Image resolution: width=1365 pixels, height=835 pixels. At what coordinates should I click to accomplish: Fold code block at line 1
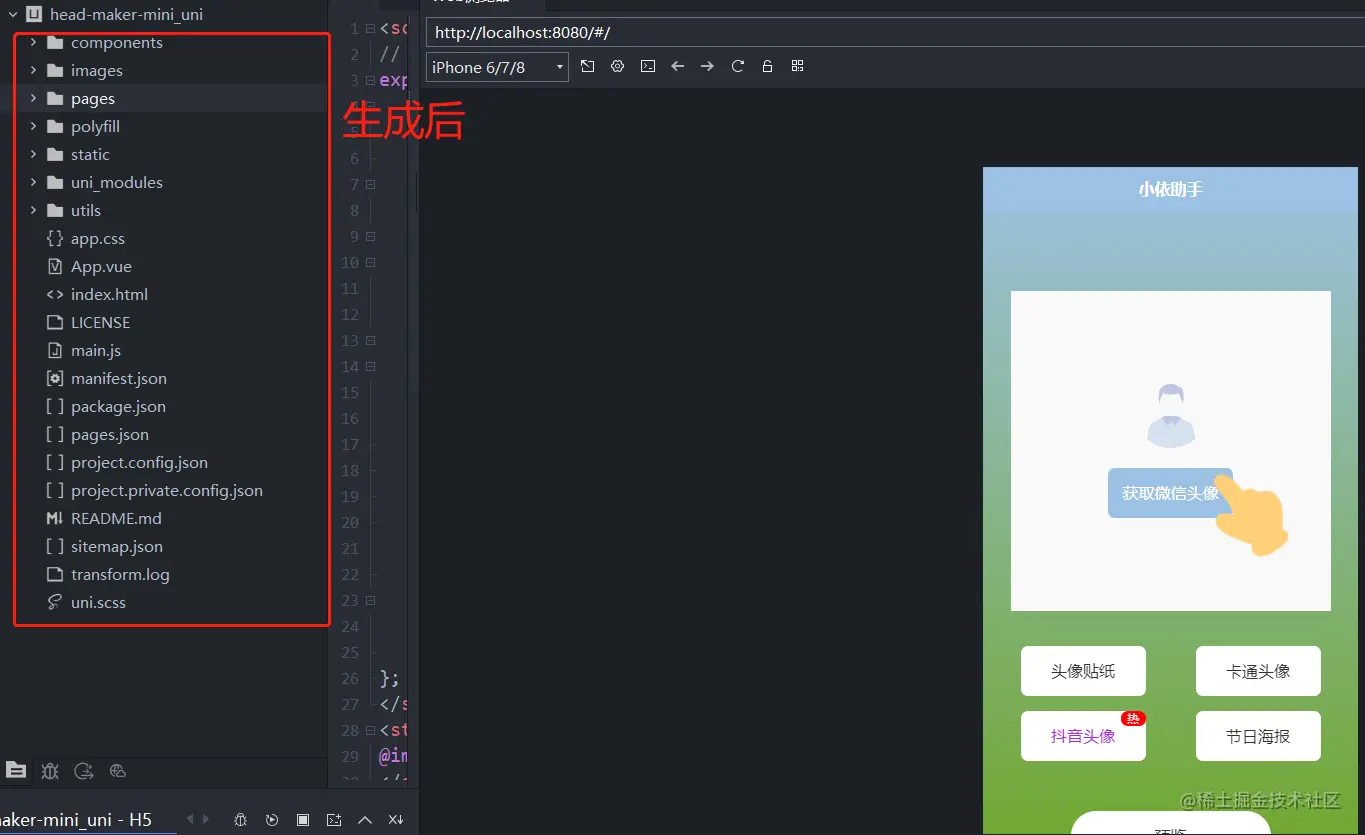(370, 29)
